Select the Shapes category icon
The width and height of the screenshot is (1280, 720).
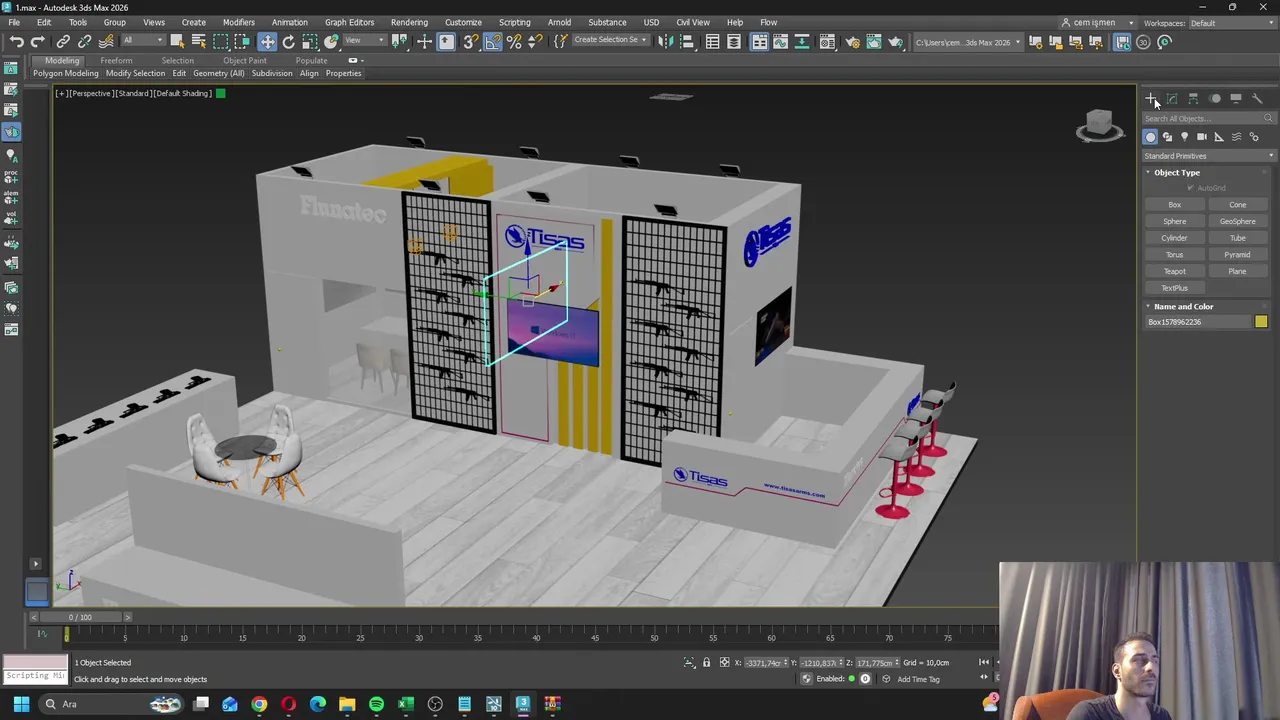1167,137
